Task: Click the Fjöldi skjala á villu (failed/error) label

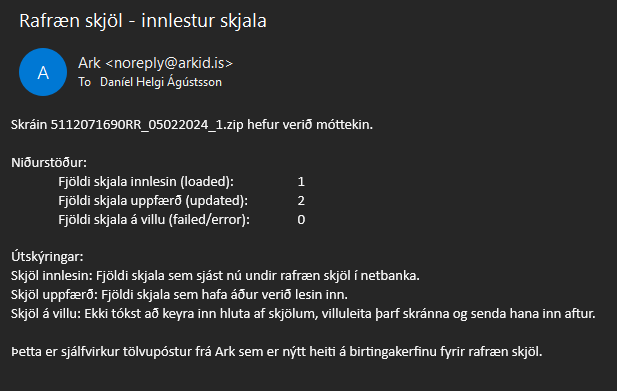Action: tap(154, 219)
